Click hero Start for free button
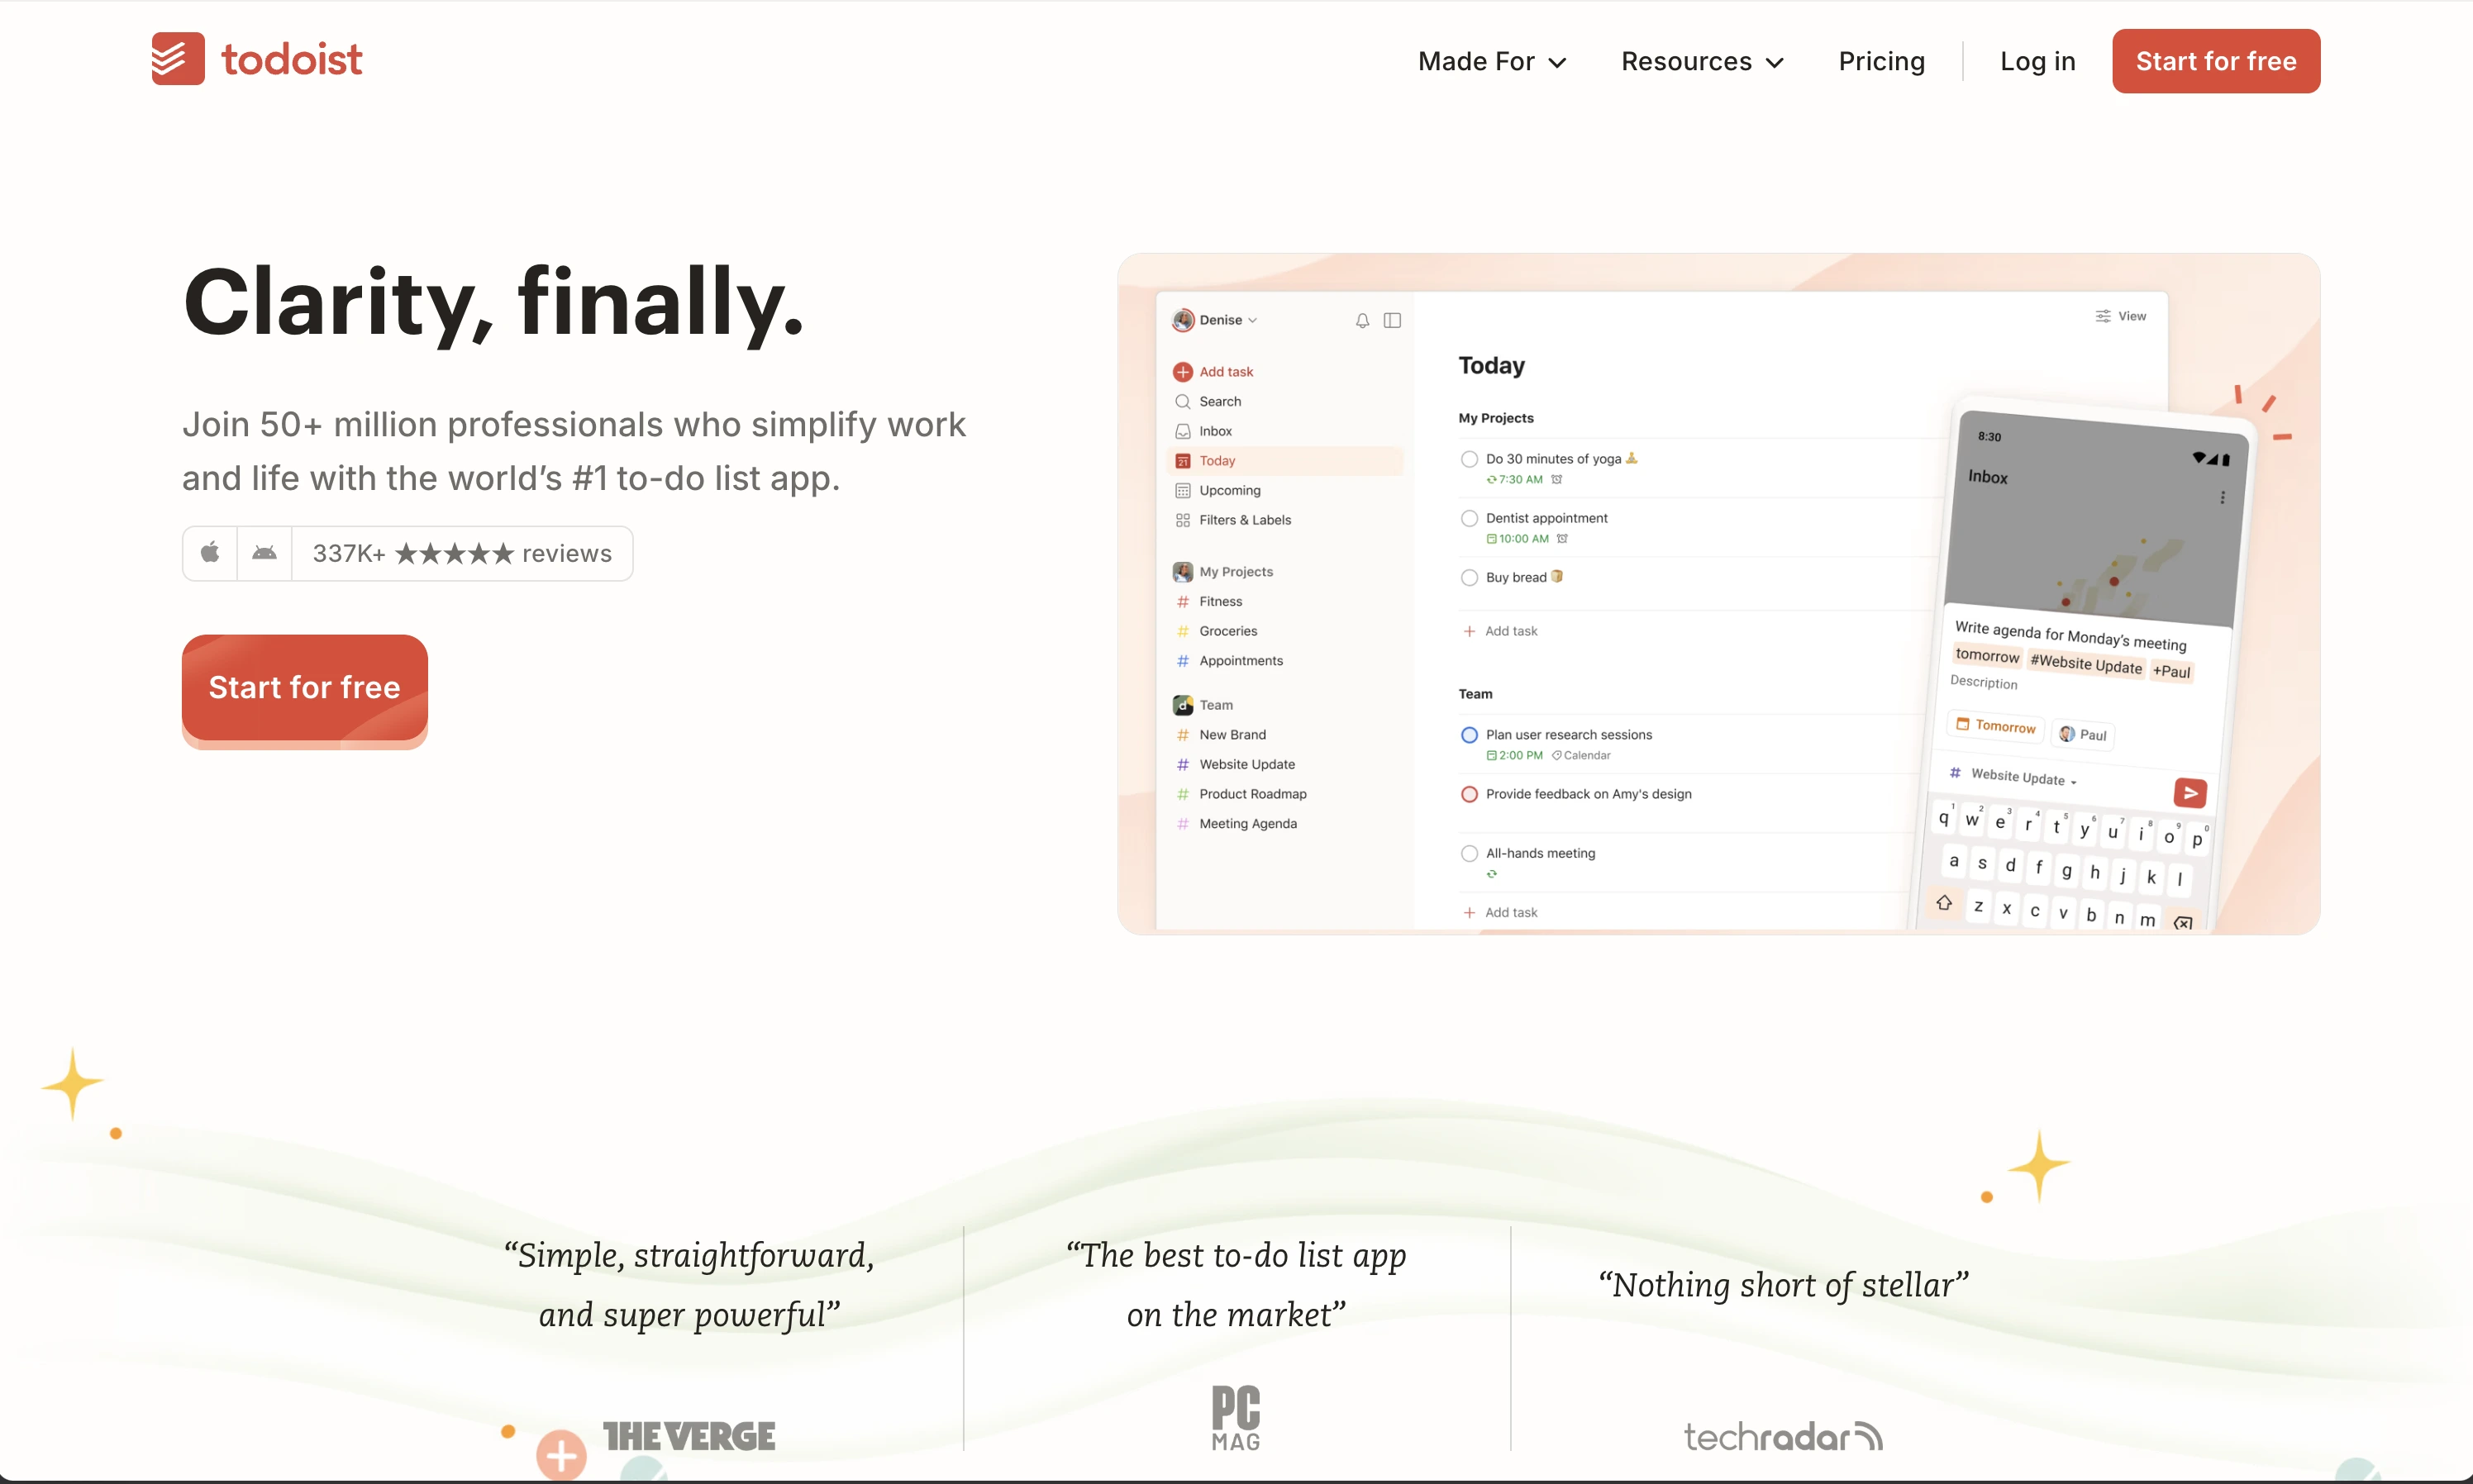The image size is (2473, 1484). (304, 688)
